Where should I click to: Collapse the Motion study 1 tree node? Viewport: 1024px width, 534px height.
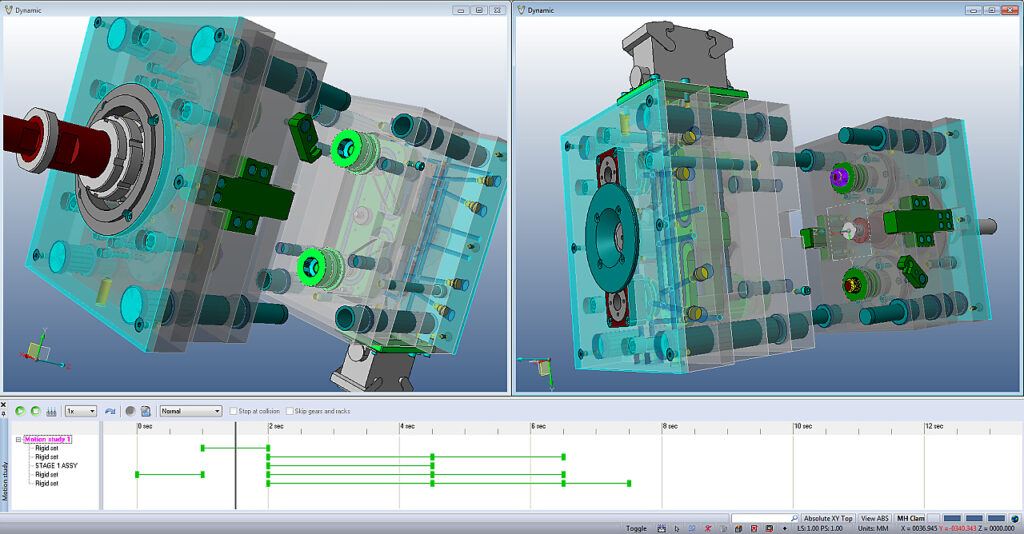(x=17, y=439)
